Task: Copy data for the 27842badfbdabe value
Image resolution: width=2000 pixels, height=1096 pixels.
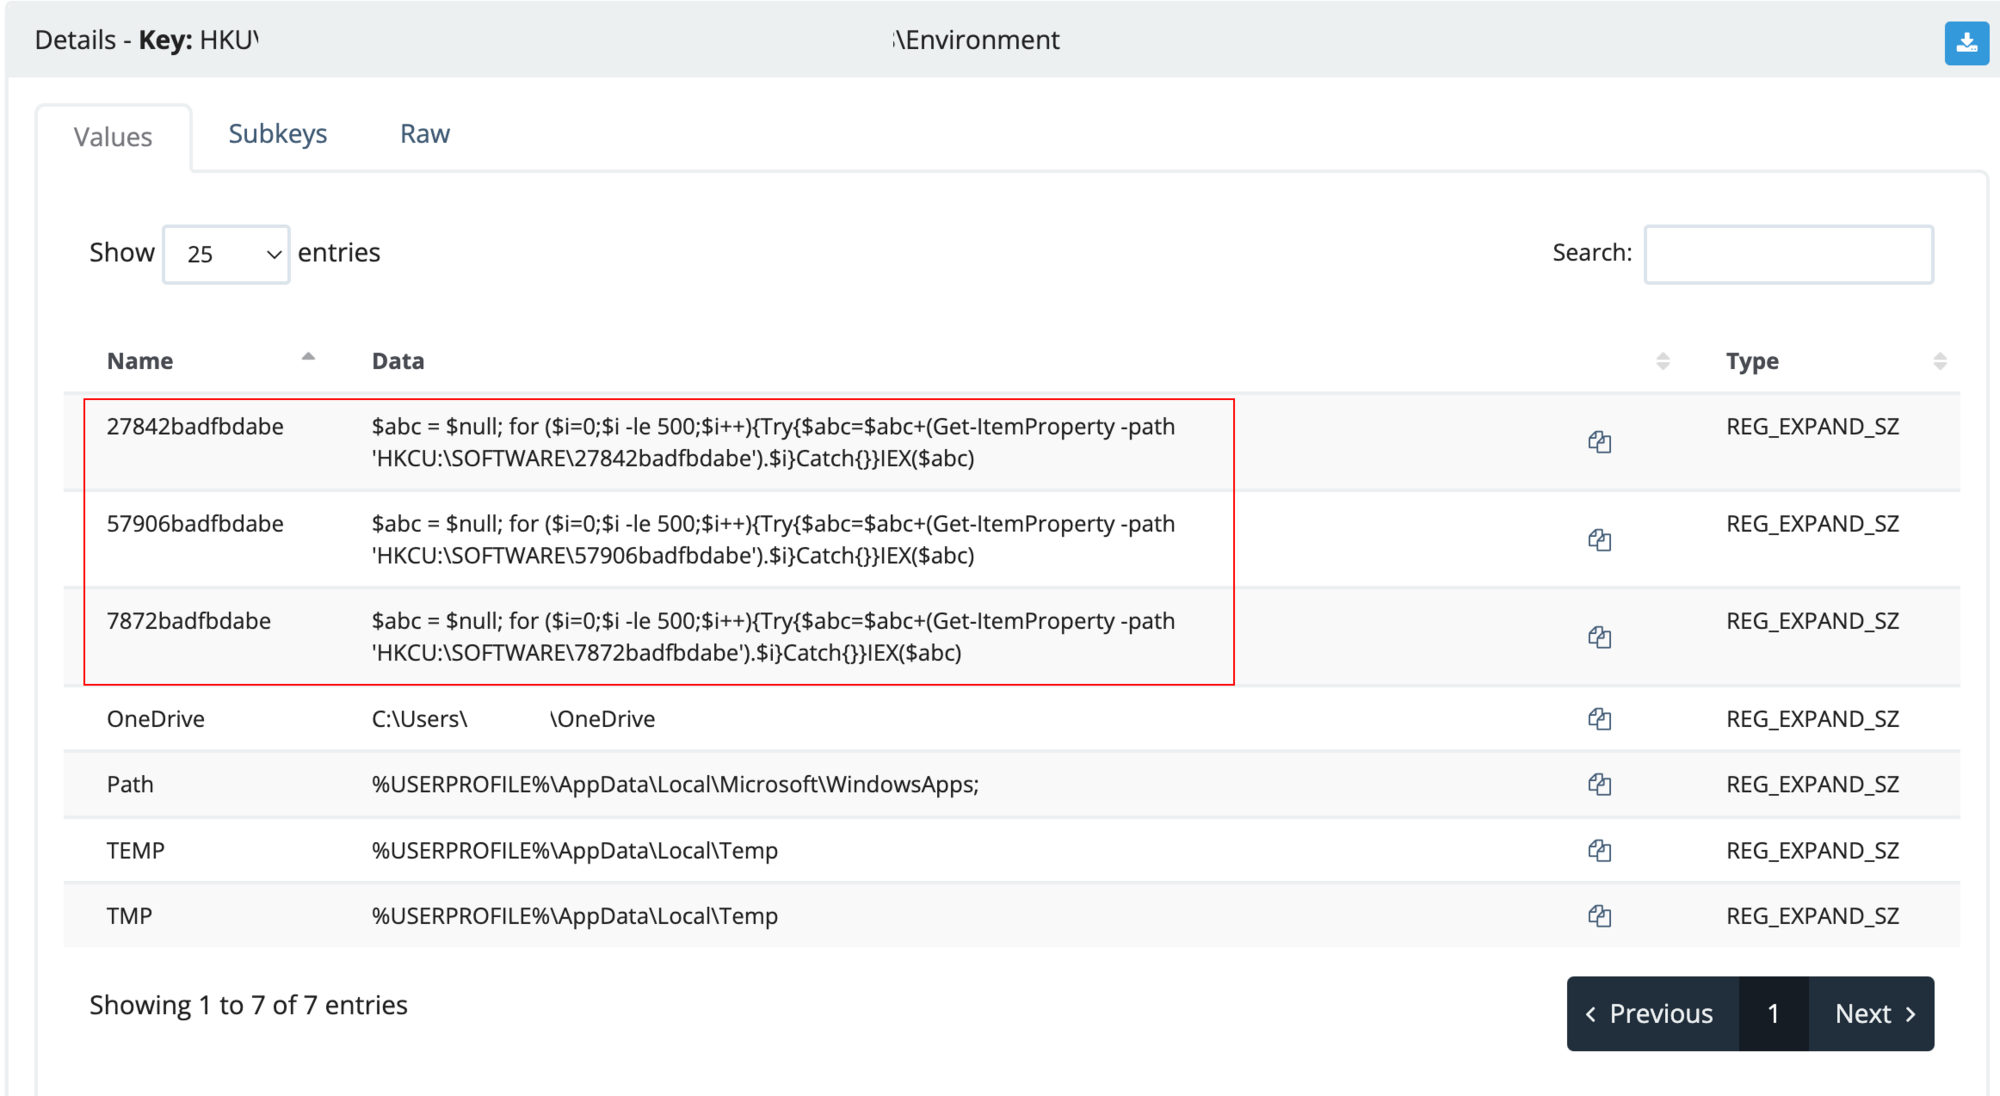Action: pyautogui.click(x=1599, y=442)
